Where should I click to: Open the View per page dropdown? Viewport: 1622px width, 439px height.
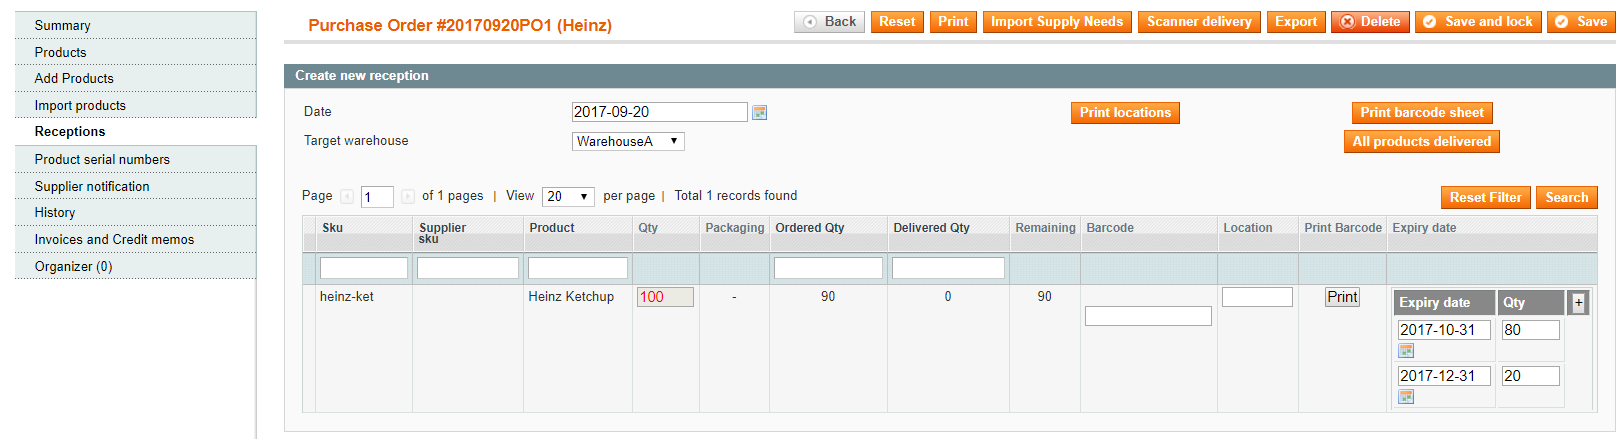click(568, 197)
